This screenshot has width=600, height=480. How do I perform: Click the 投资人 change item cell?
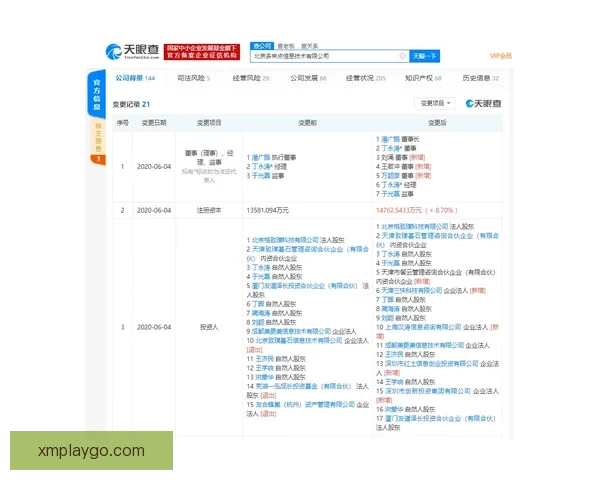coord(209,327)
